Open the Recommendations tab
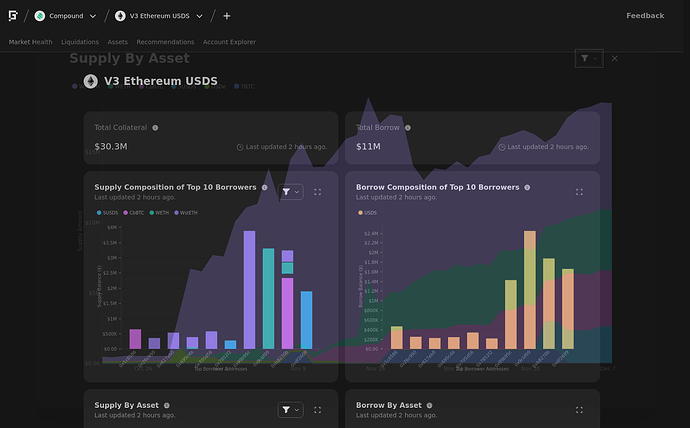This screenshot has width=690, height=428. [165, 42]
